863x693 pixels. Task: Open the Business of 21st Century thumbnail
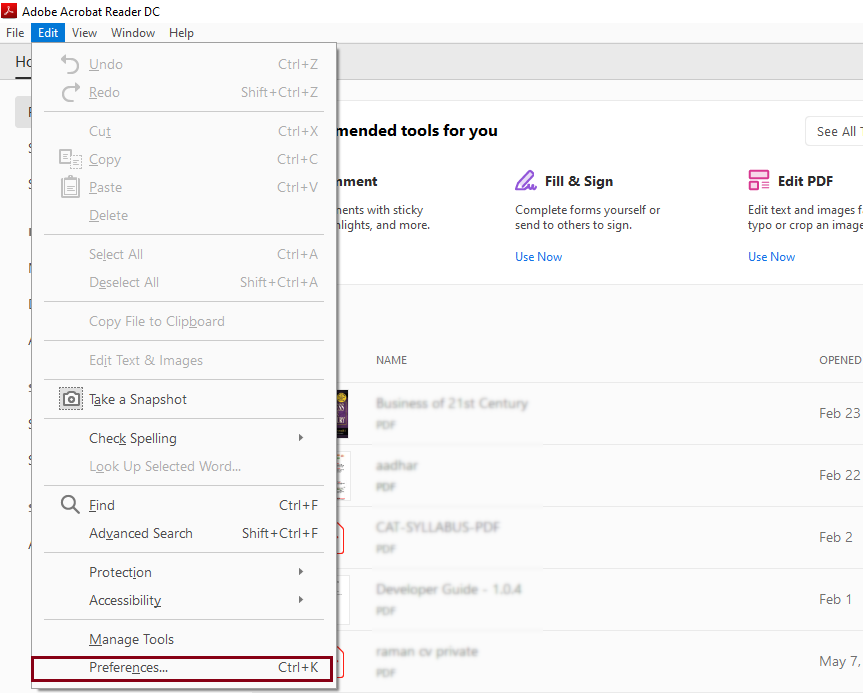pyautogui.click(x=342, y=413)
